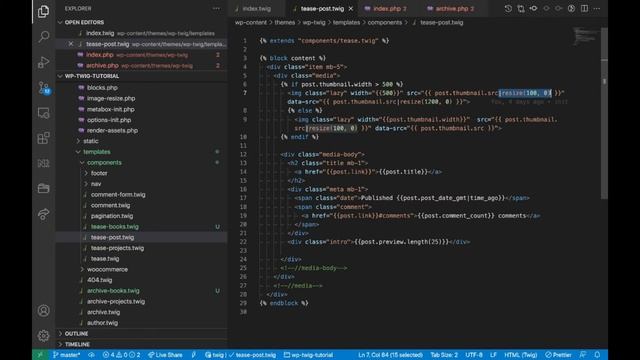Click Ln 7, Col 84 cursor position

(x=390, y=355)
